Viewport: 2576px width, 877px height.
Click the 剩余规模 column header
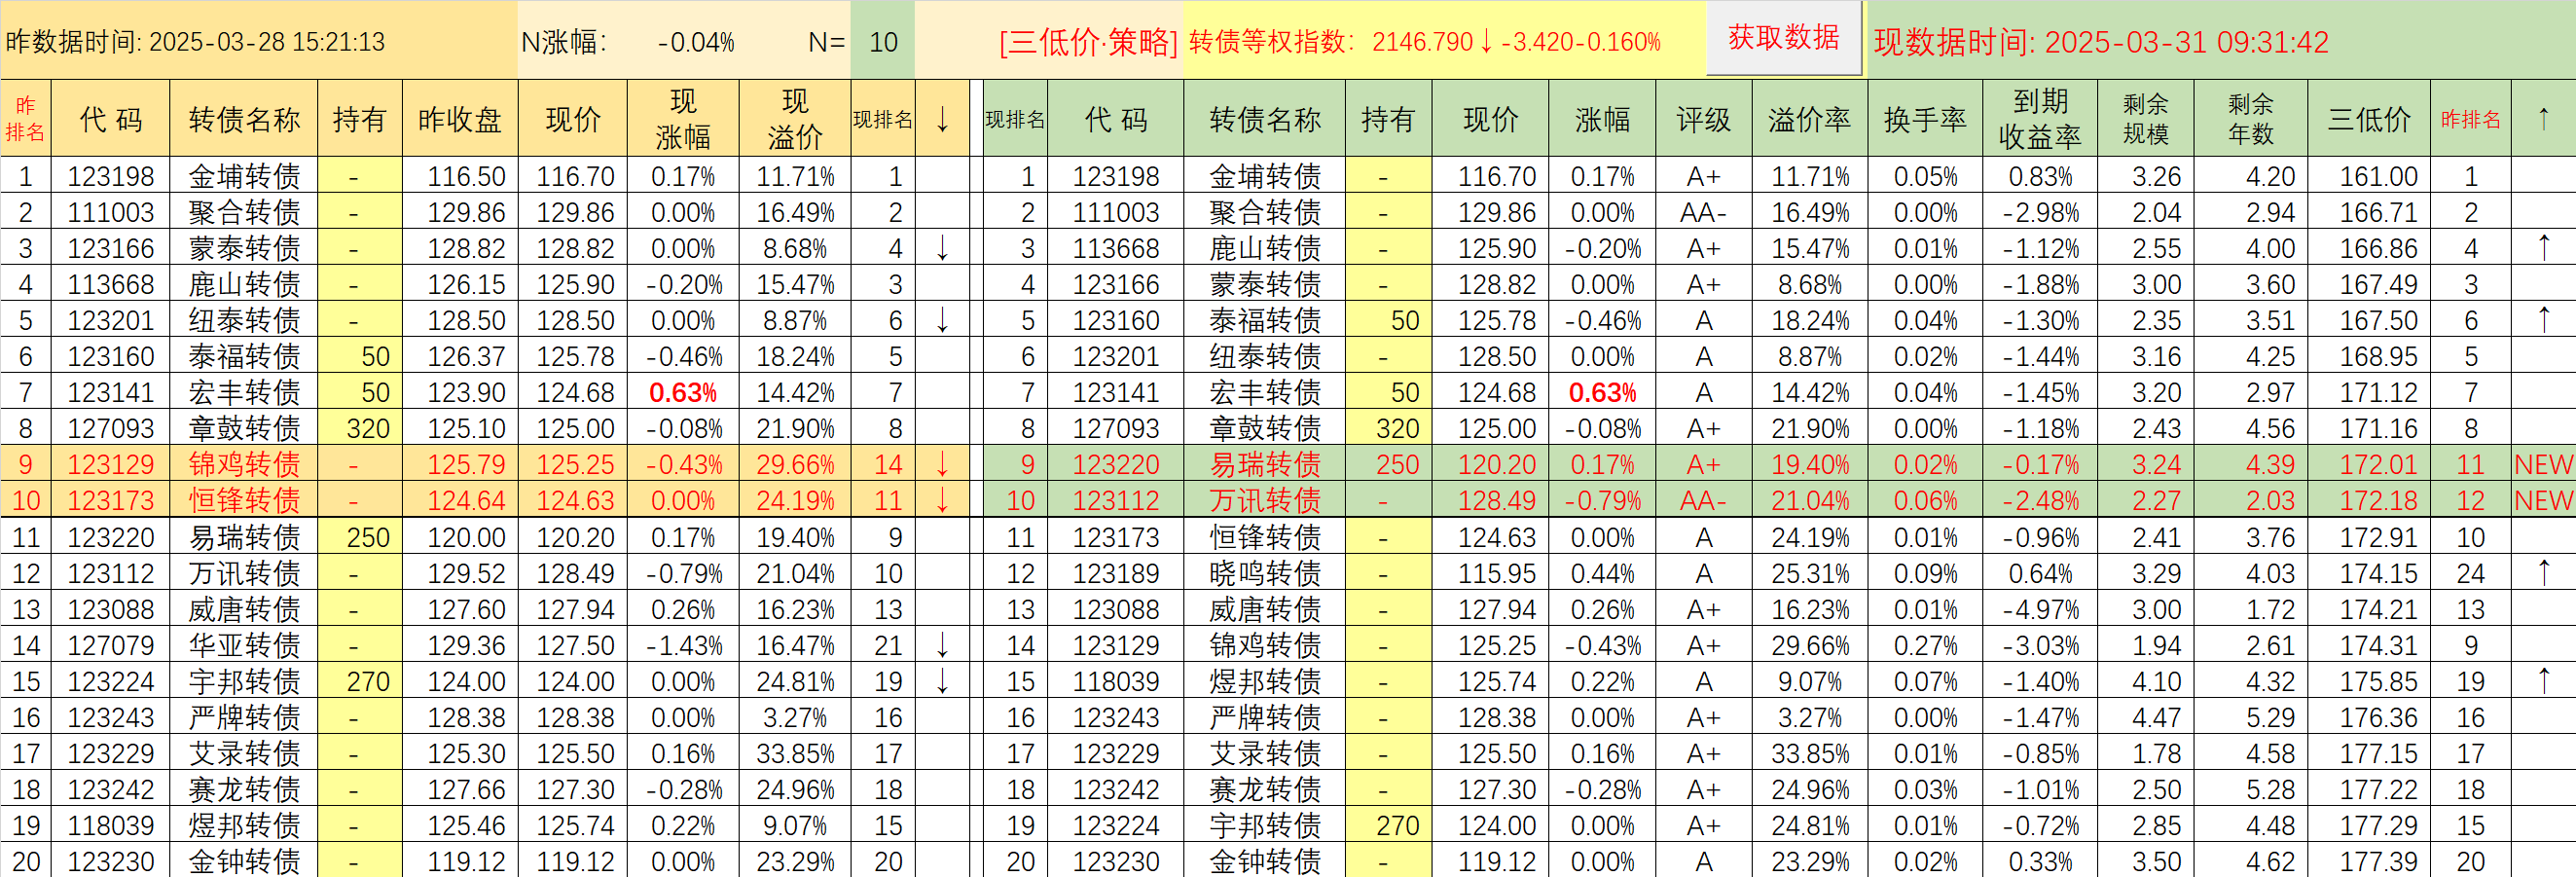tap(2146, 118)
